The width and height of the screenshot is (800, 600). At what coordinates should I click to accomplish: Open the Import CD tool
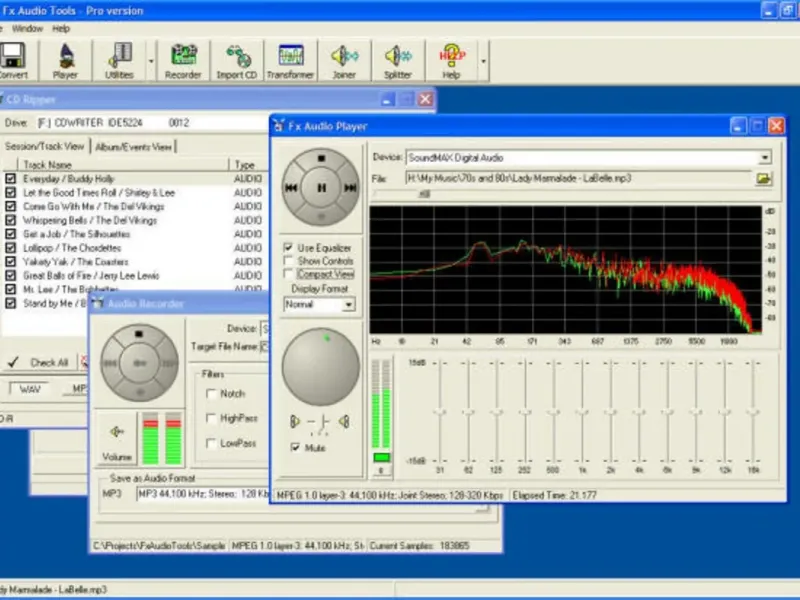coord(237,61)
